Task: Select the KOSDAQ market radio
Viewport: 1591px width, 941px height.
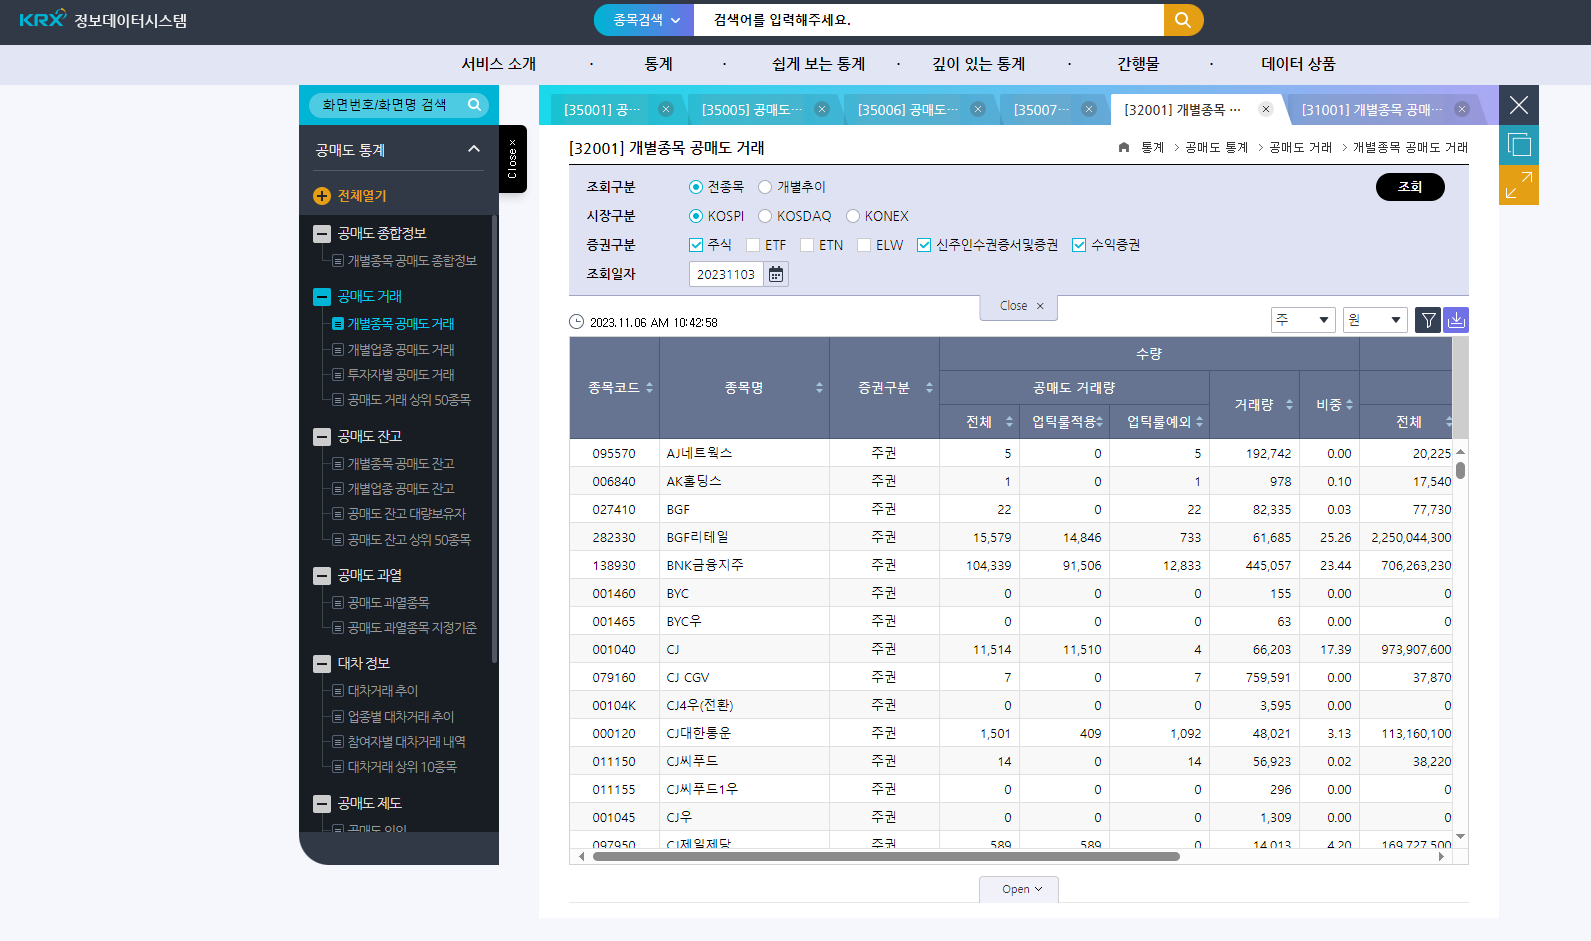Action: [765, 216]
